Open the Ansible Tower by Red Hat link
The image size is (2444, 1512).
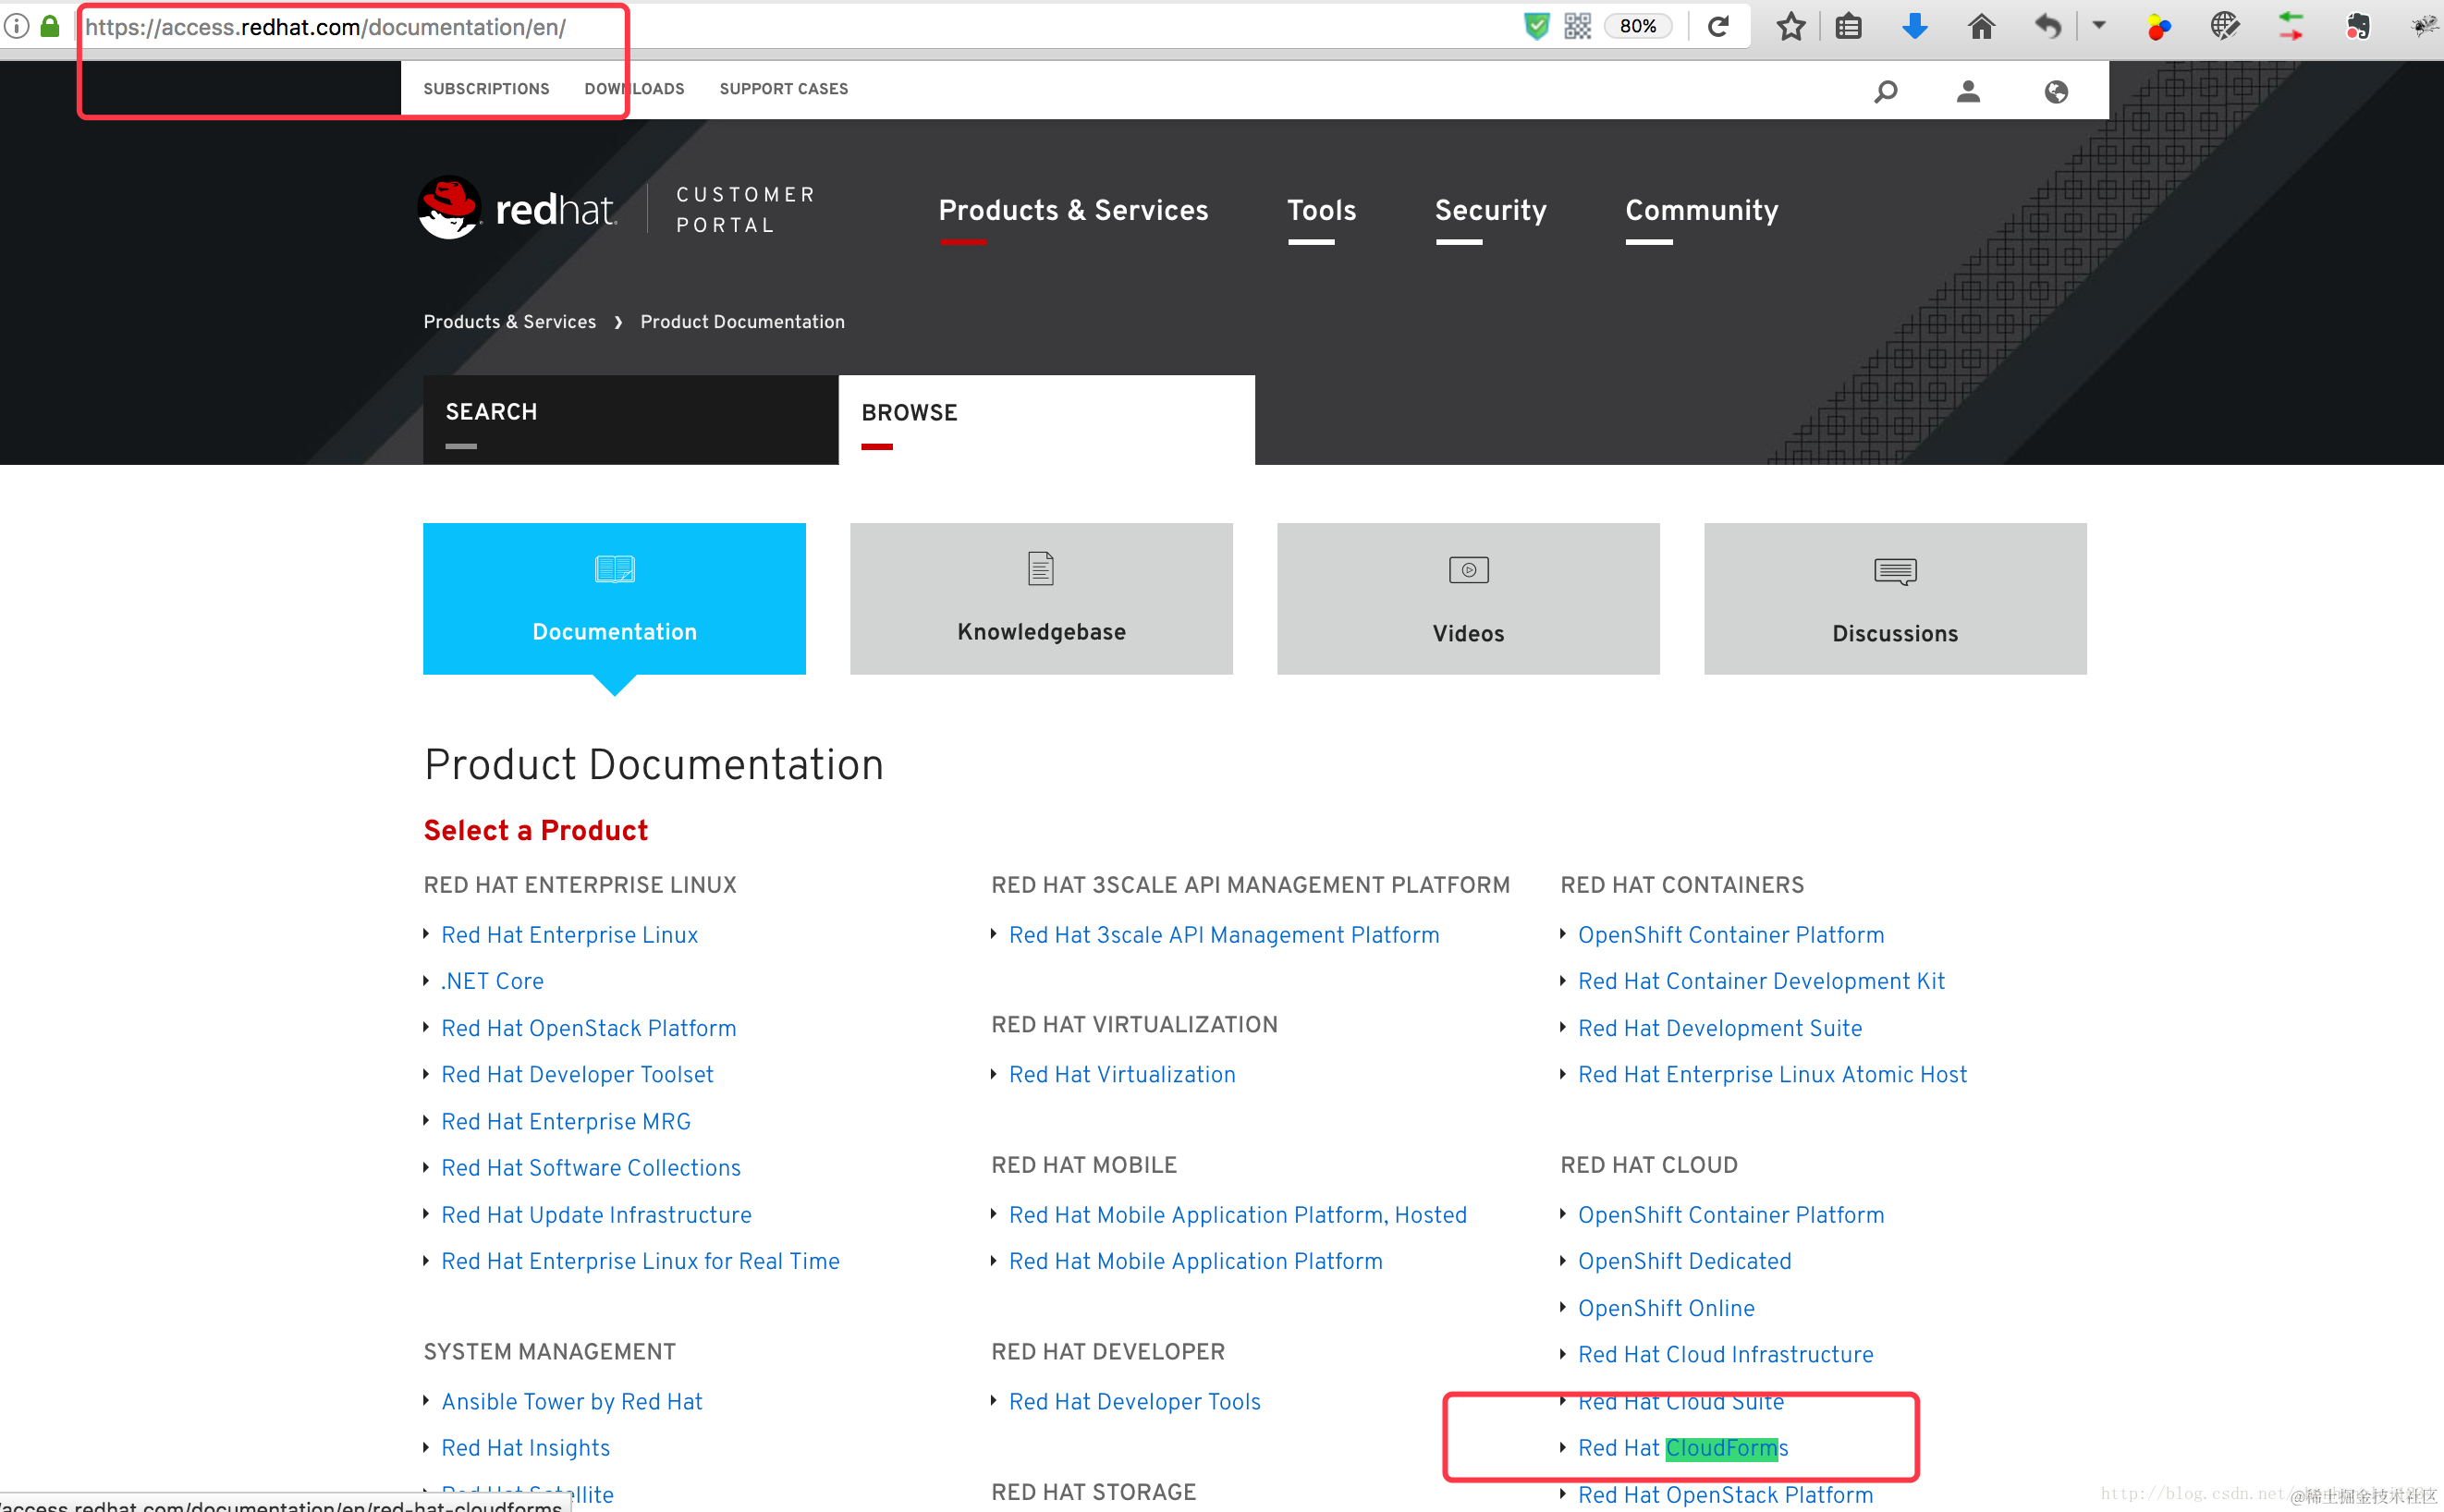(571, 1402)
